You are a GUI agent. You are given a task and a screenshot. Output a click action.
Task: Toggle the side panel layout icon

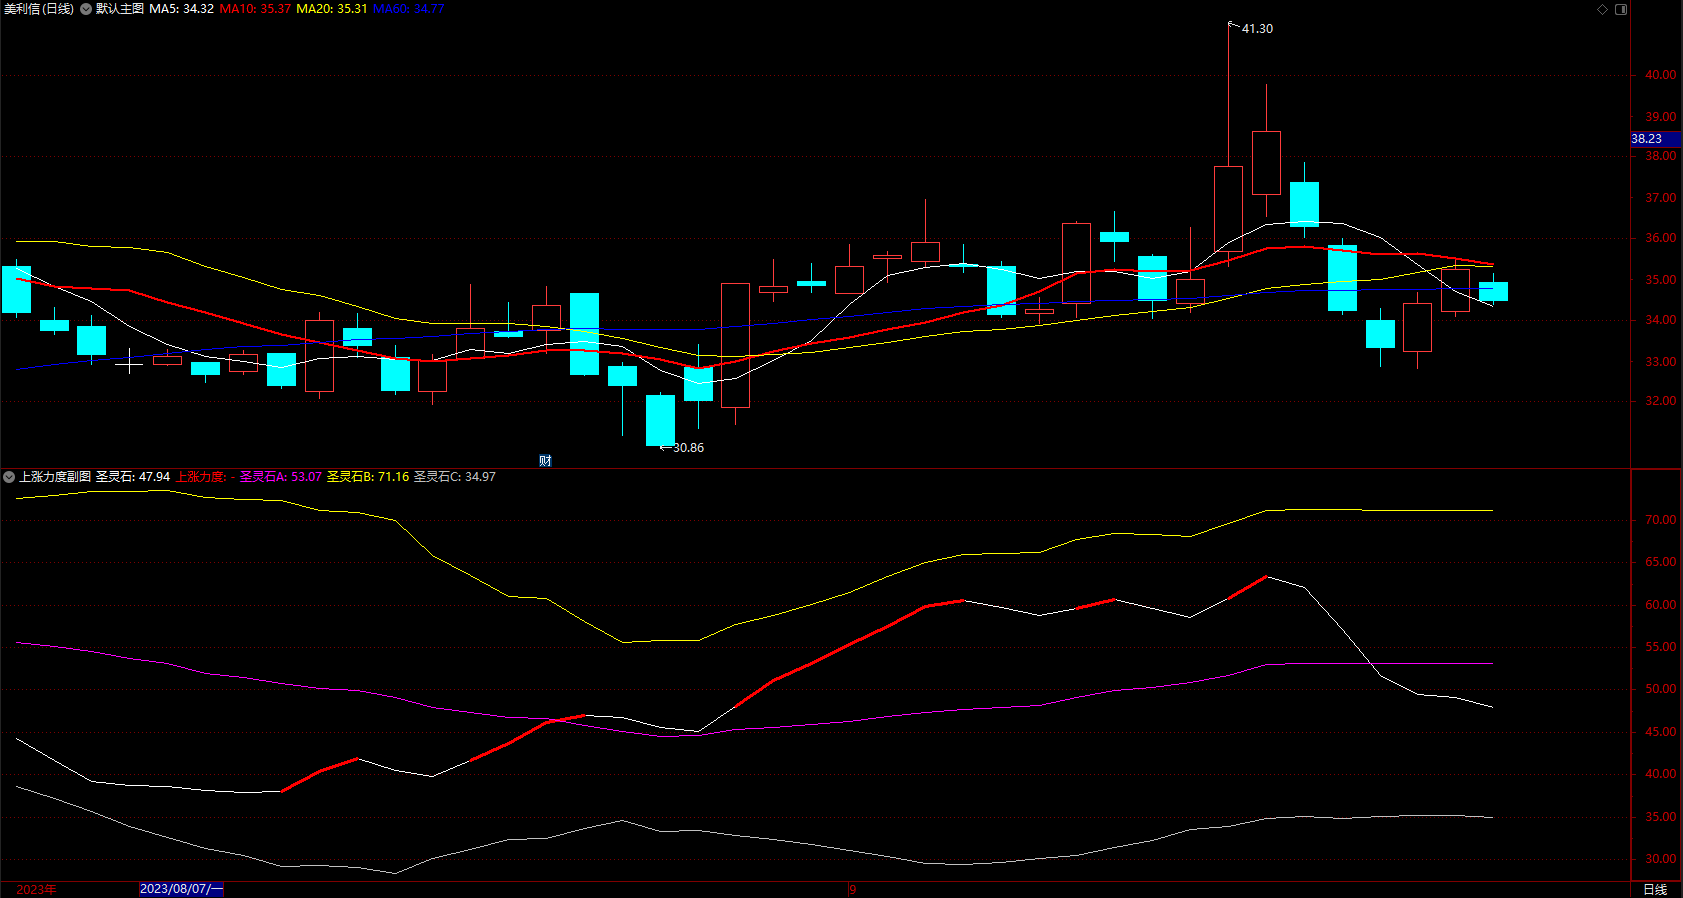click(1621, 9)
